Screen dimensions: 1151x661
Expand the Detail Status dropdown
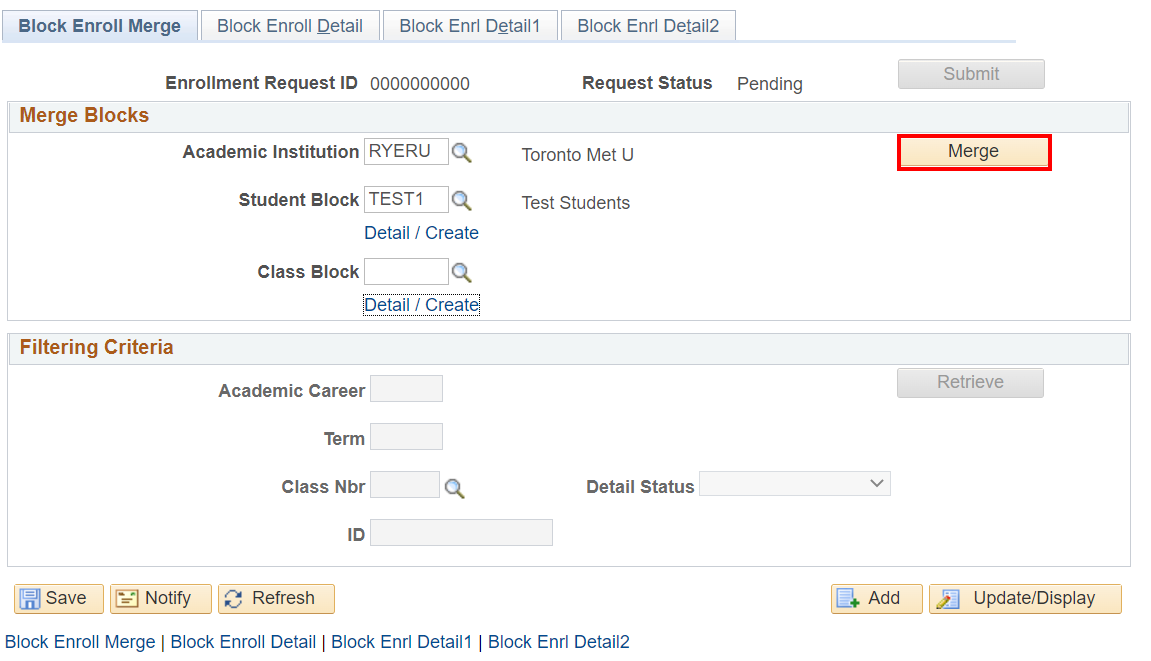click(x=794, y=484)
